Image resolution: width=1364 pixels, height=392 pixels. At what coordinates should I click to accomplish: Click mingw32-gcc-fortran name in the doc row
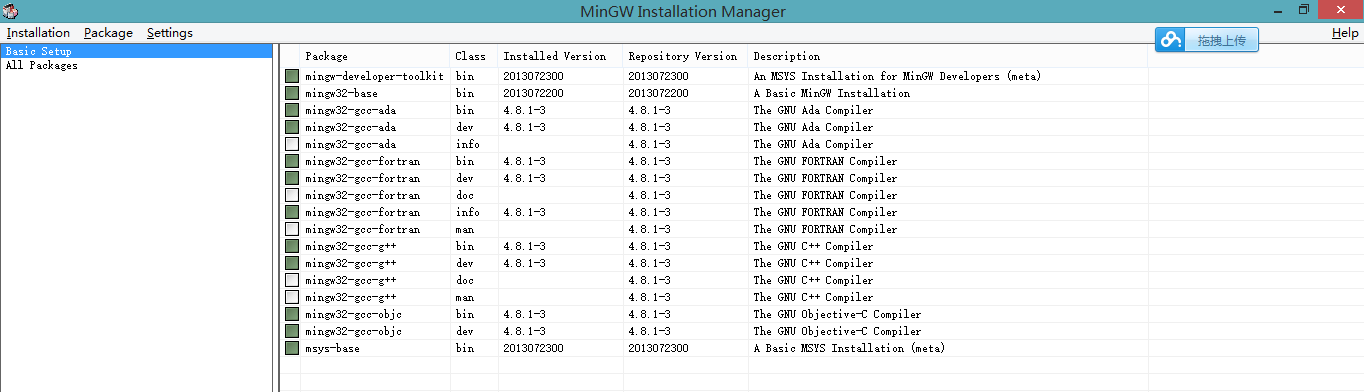point(362,195)
